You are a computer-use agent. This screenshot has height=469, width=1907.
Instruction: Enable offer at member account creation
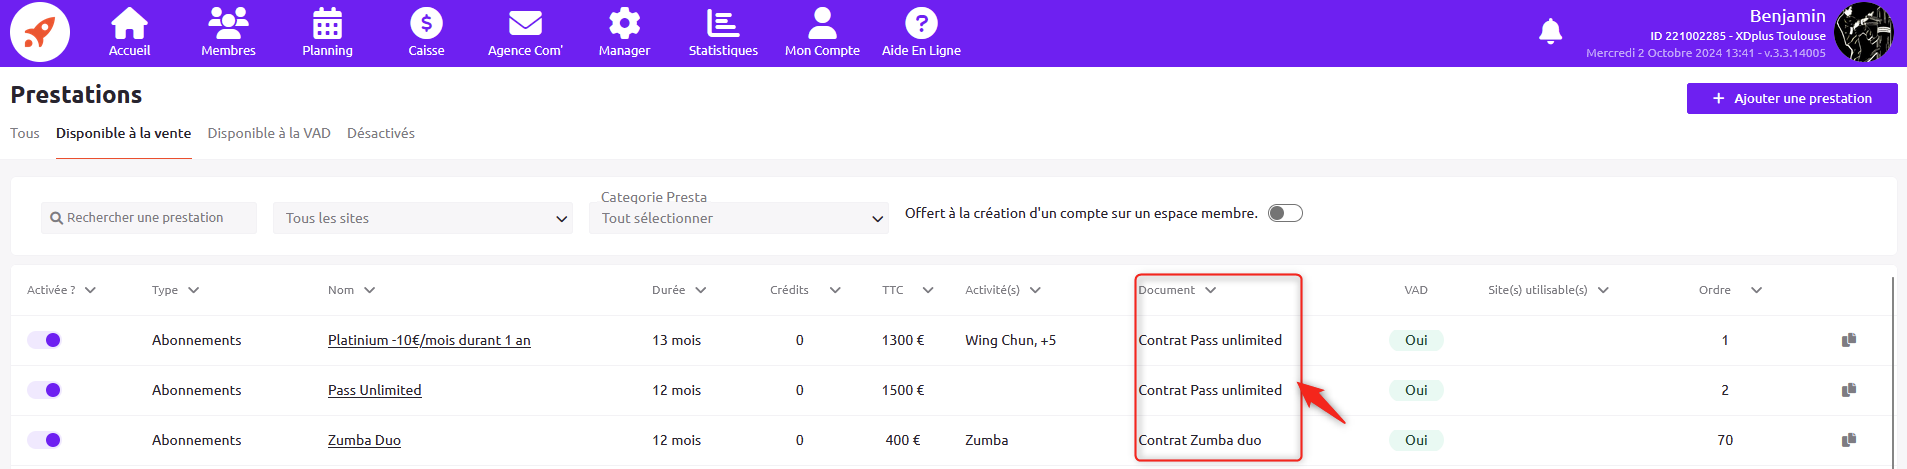tap(1285, 213)
